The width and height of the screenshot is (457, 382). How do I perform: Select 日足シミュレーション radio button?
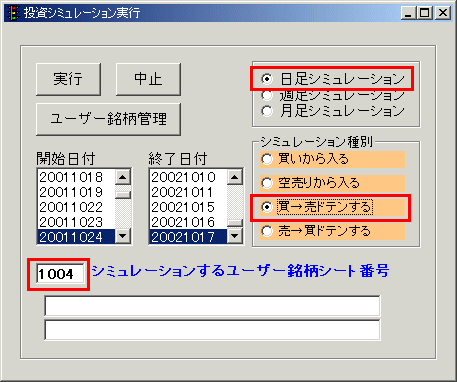(333, 79)
